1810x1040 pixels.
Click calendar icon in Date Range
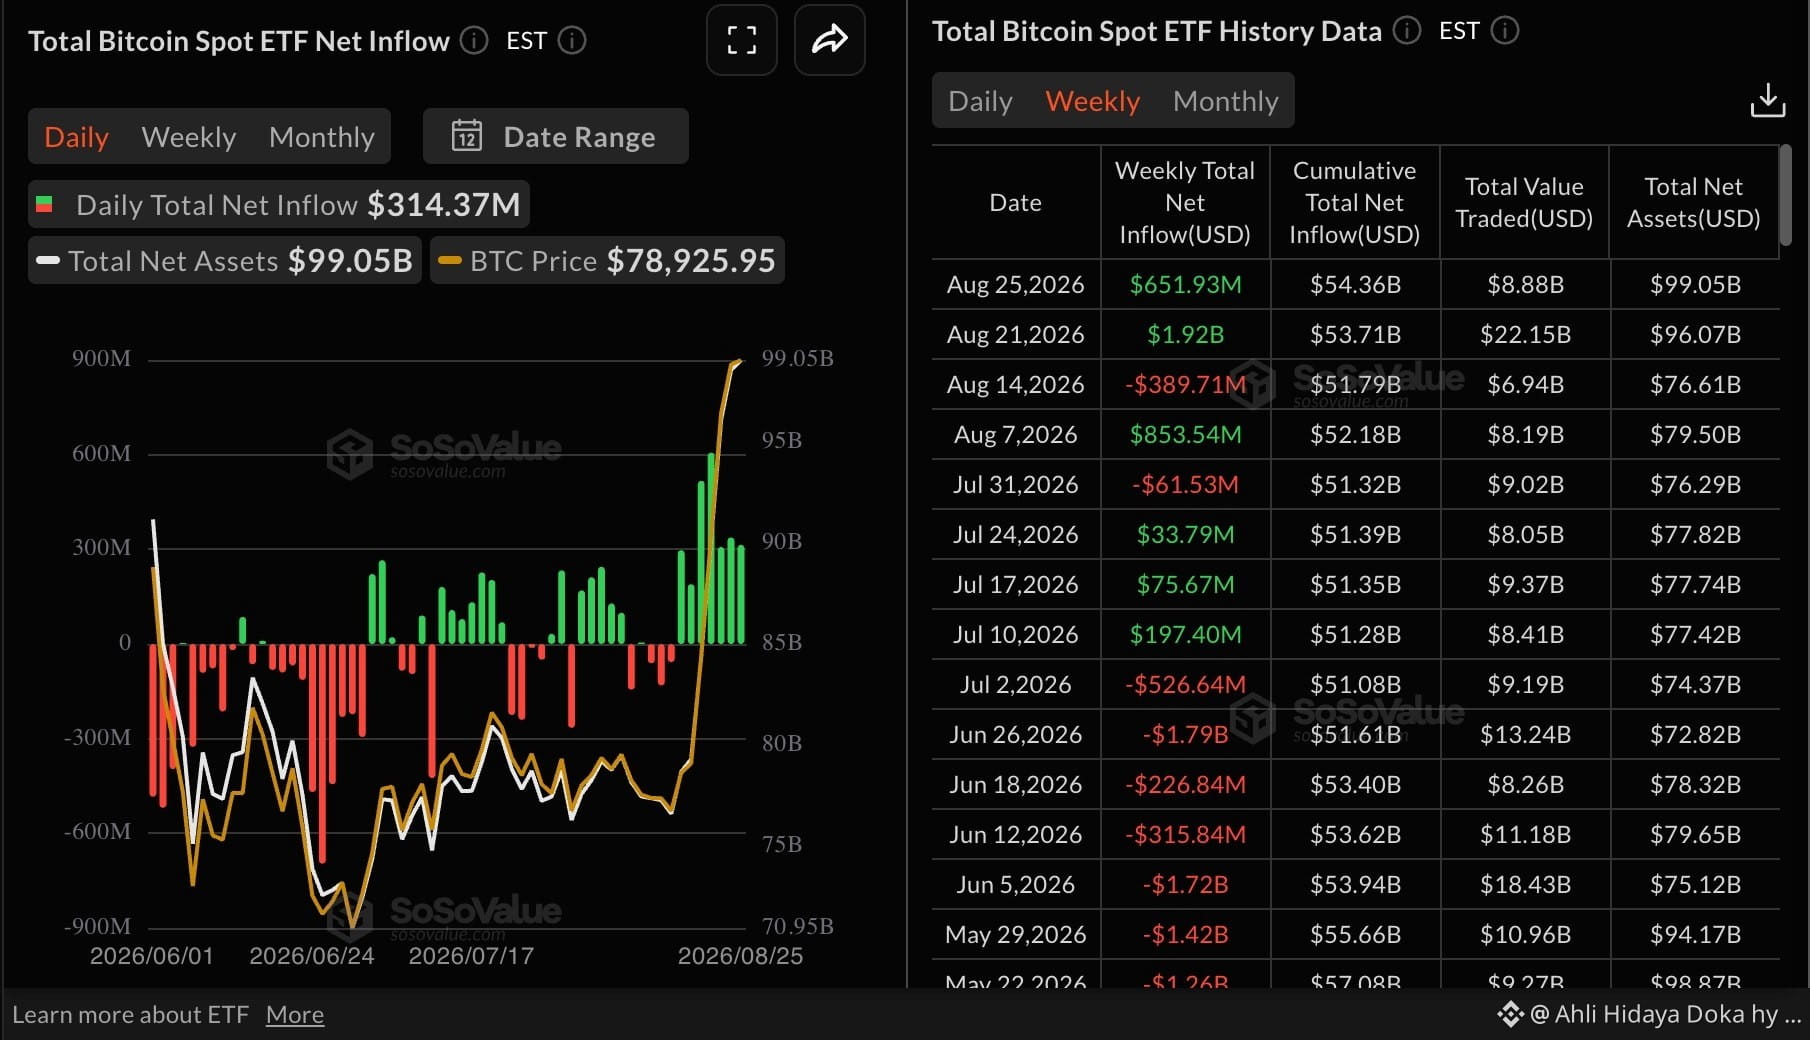(x=467, y=136)
